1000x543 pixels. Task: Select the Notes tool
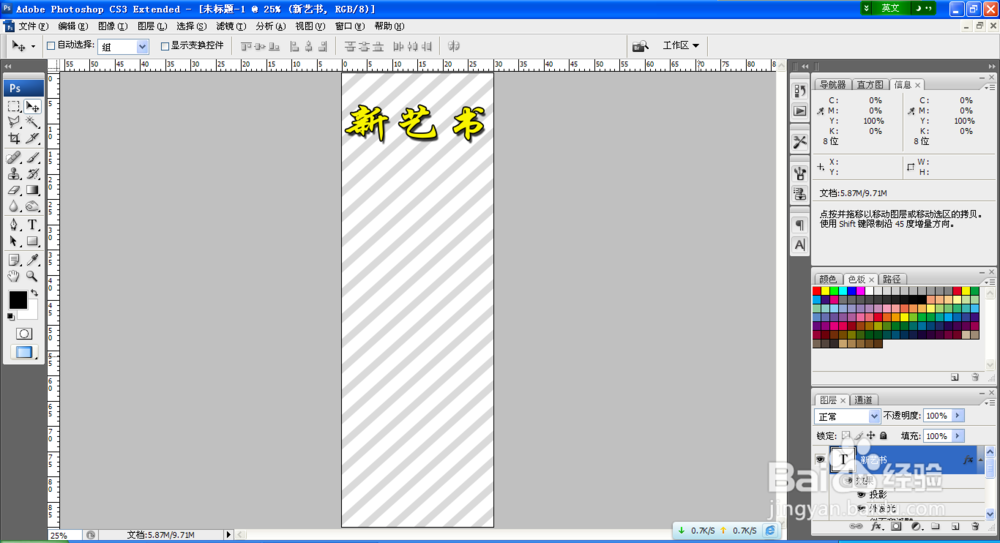[x=14, y=260]
